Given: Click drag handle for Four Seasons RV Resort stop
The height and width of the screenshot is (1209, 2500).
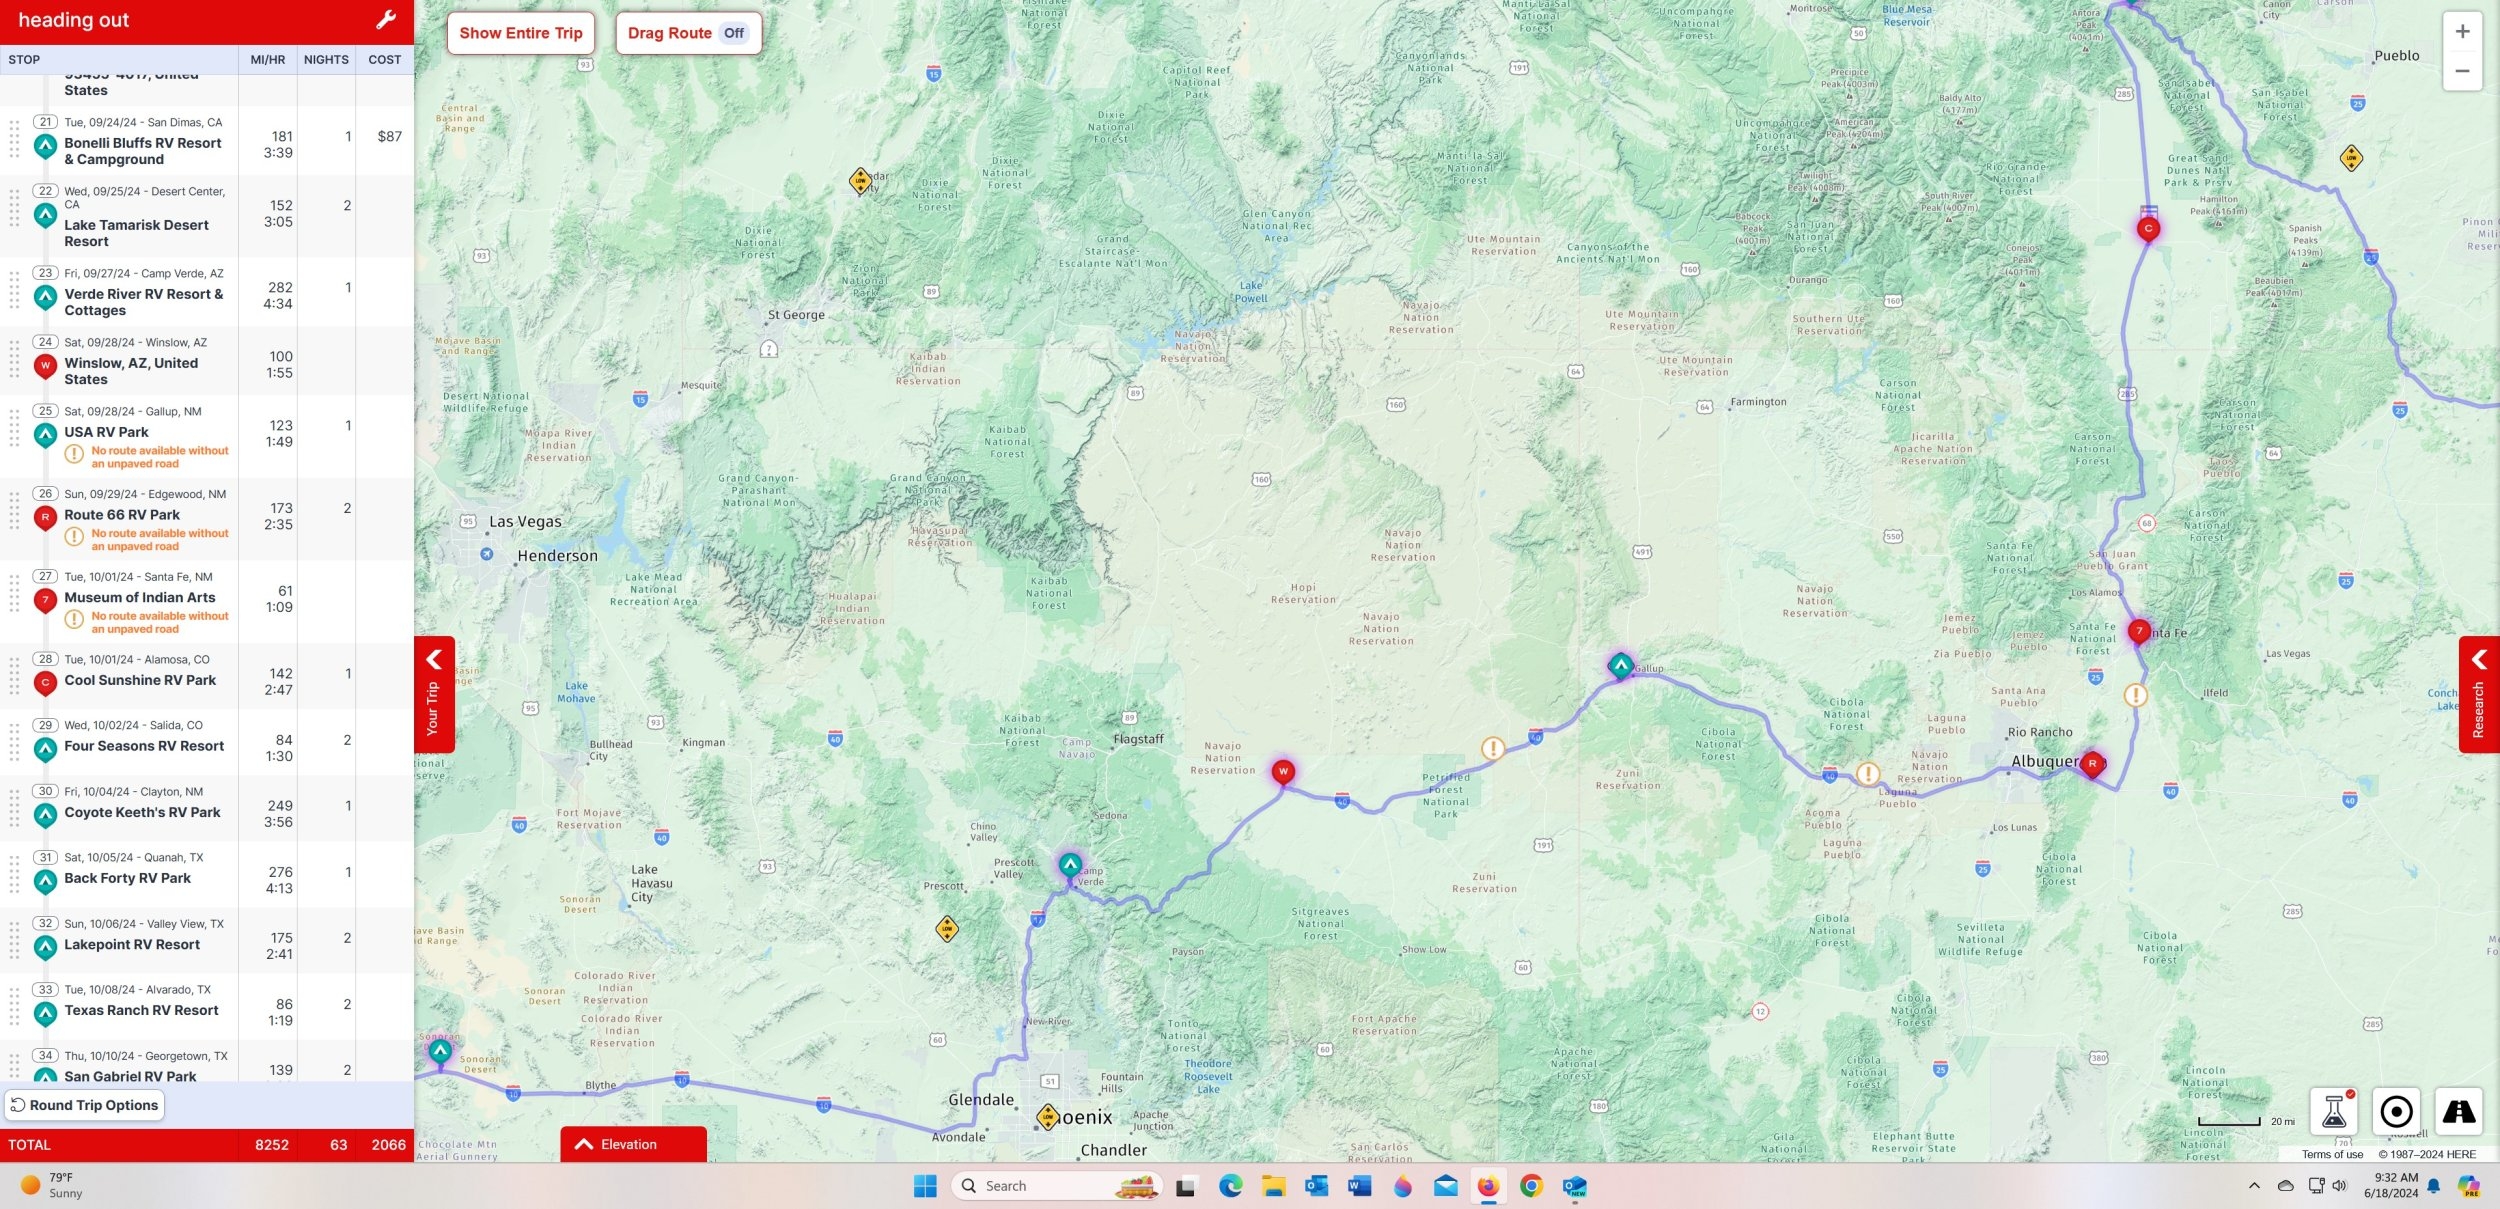Looking at the screenshot, I should (x=14, y=741).
